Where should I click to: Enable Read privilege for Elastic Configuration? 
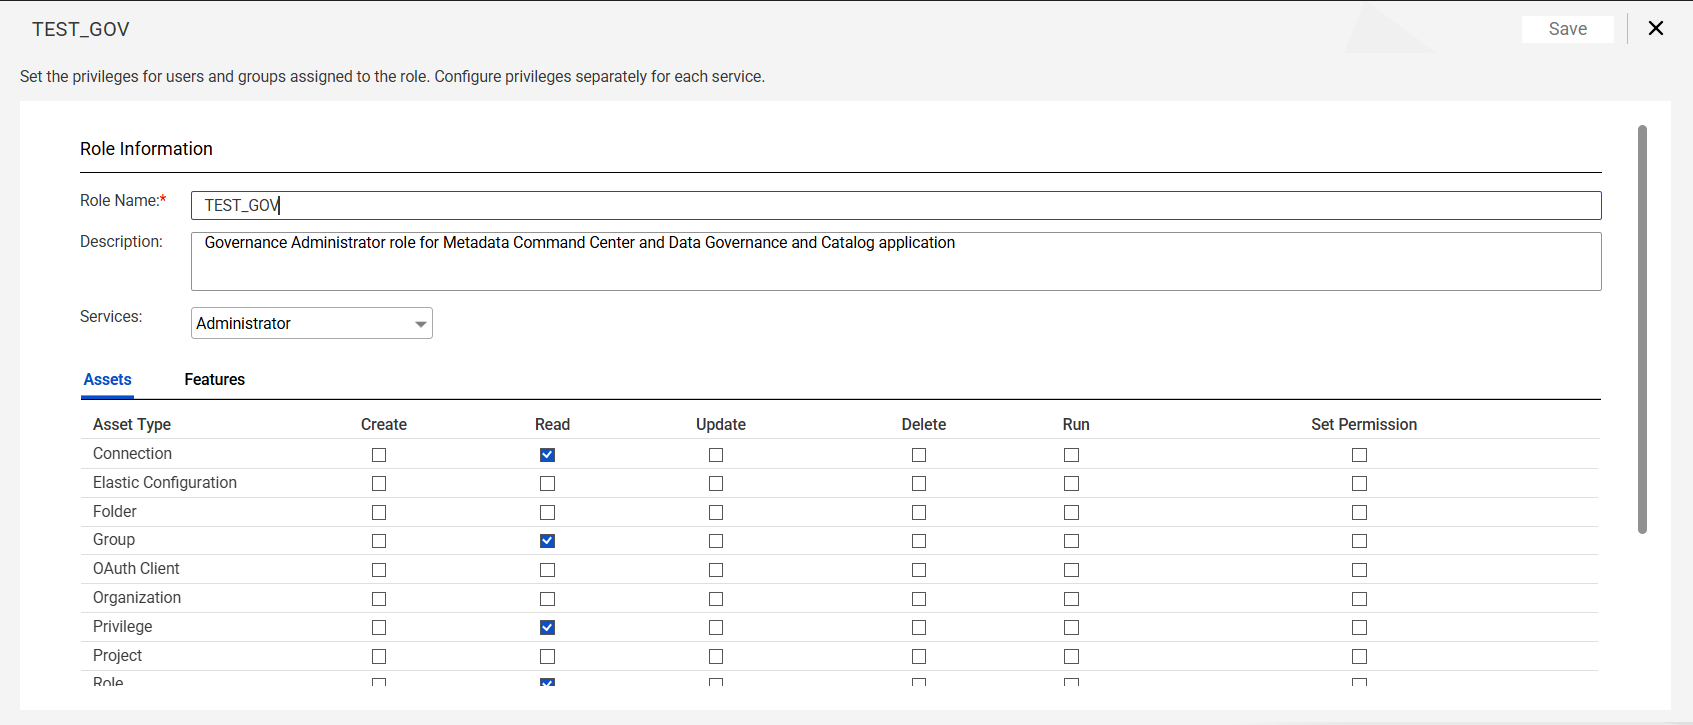coord(547,483)
